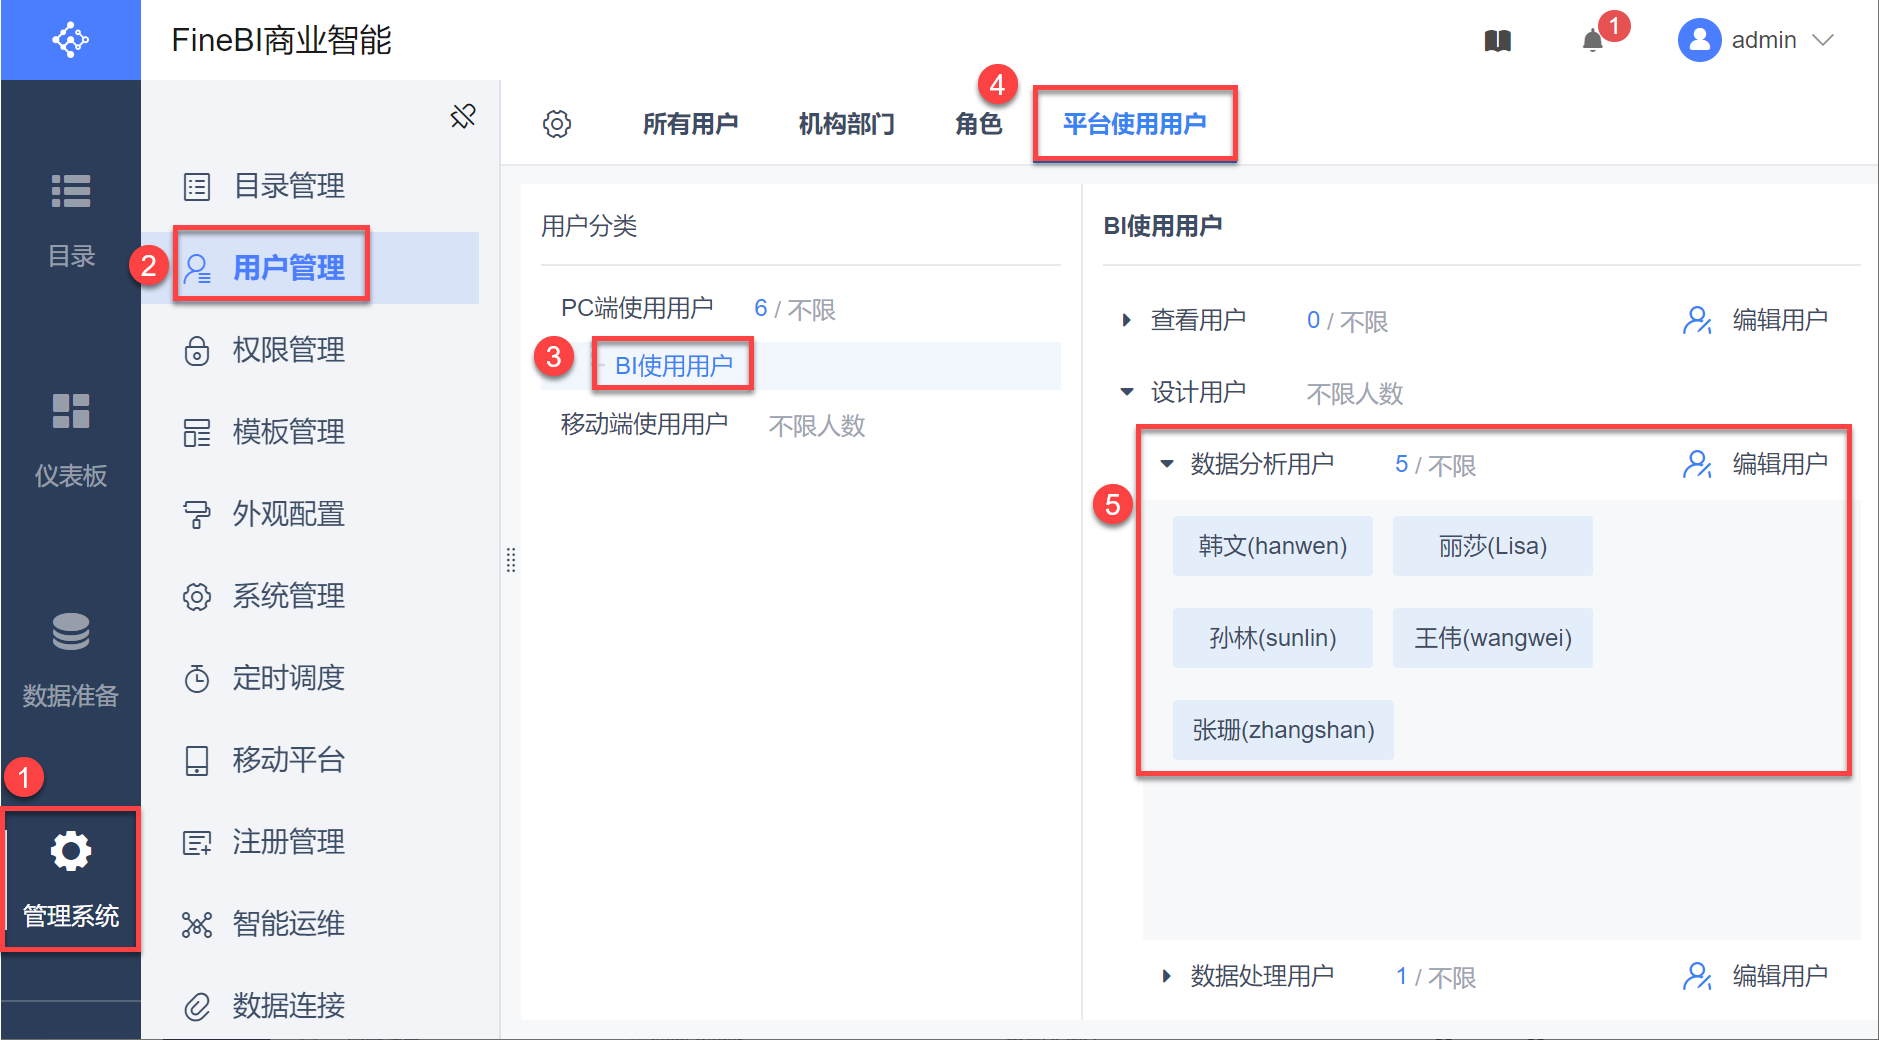Viewport: 1879px width, 1040px height.
Task: Click the panel resize handle dots
Action: [x=511, y=560]
